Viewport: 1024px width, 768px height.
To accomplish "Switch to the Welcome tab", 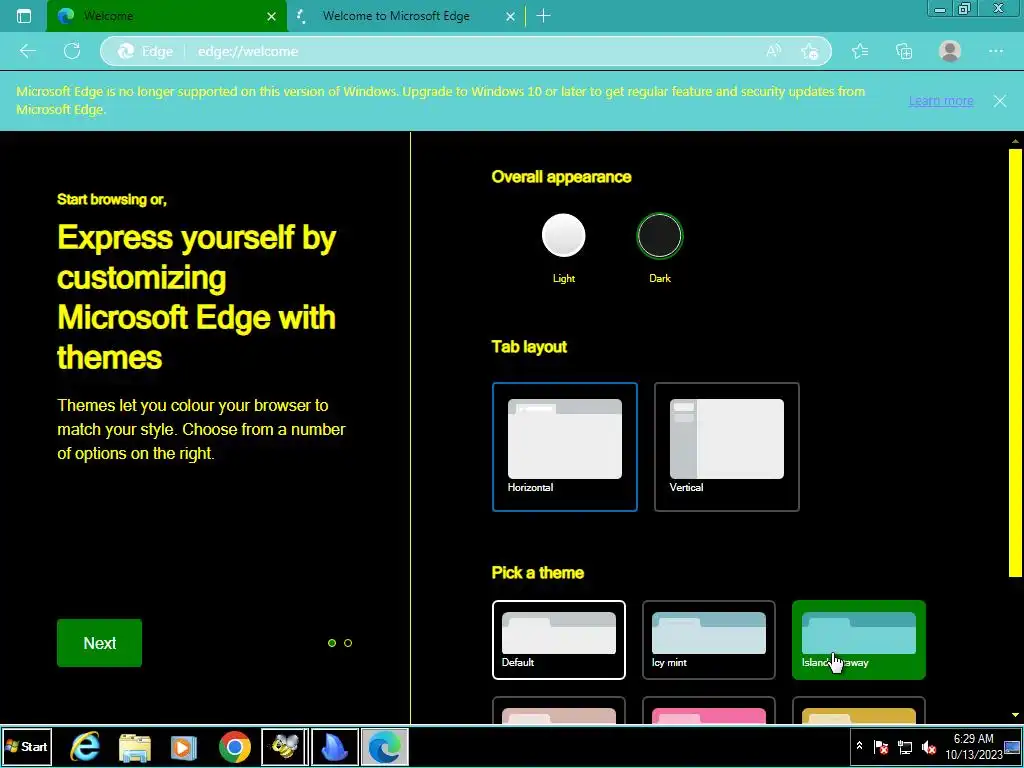I will [x=167, y=16].
